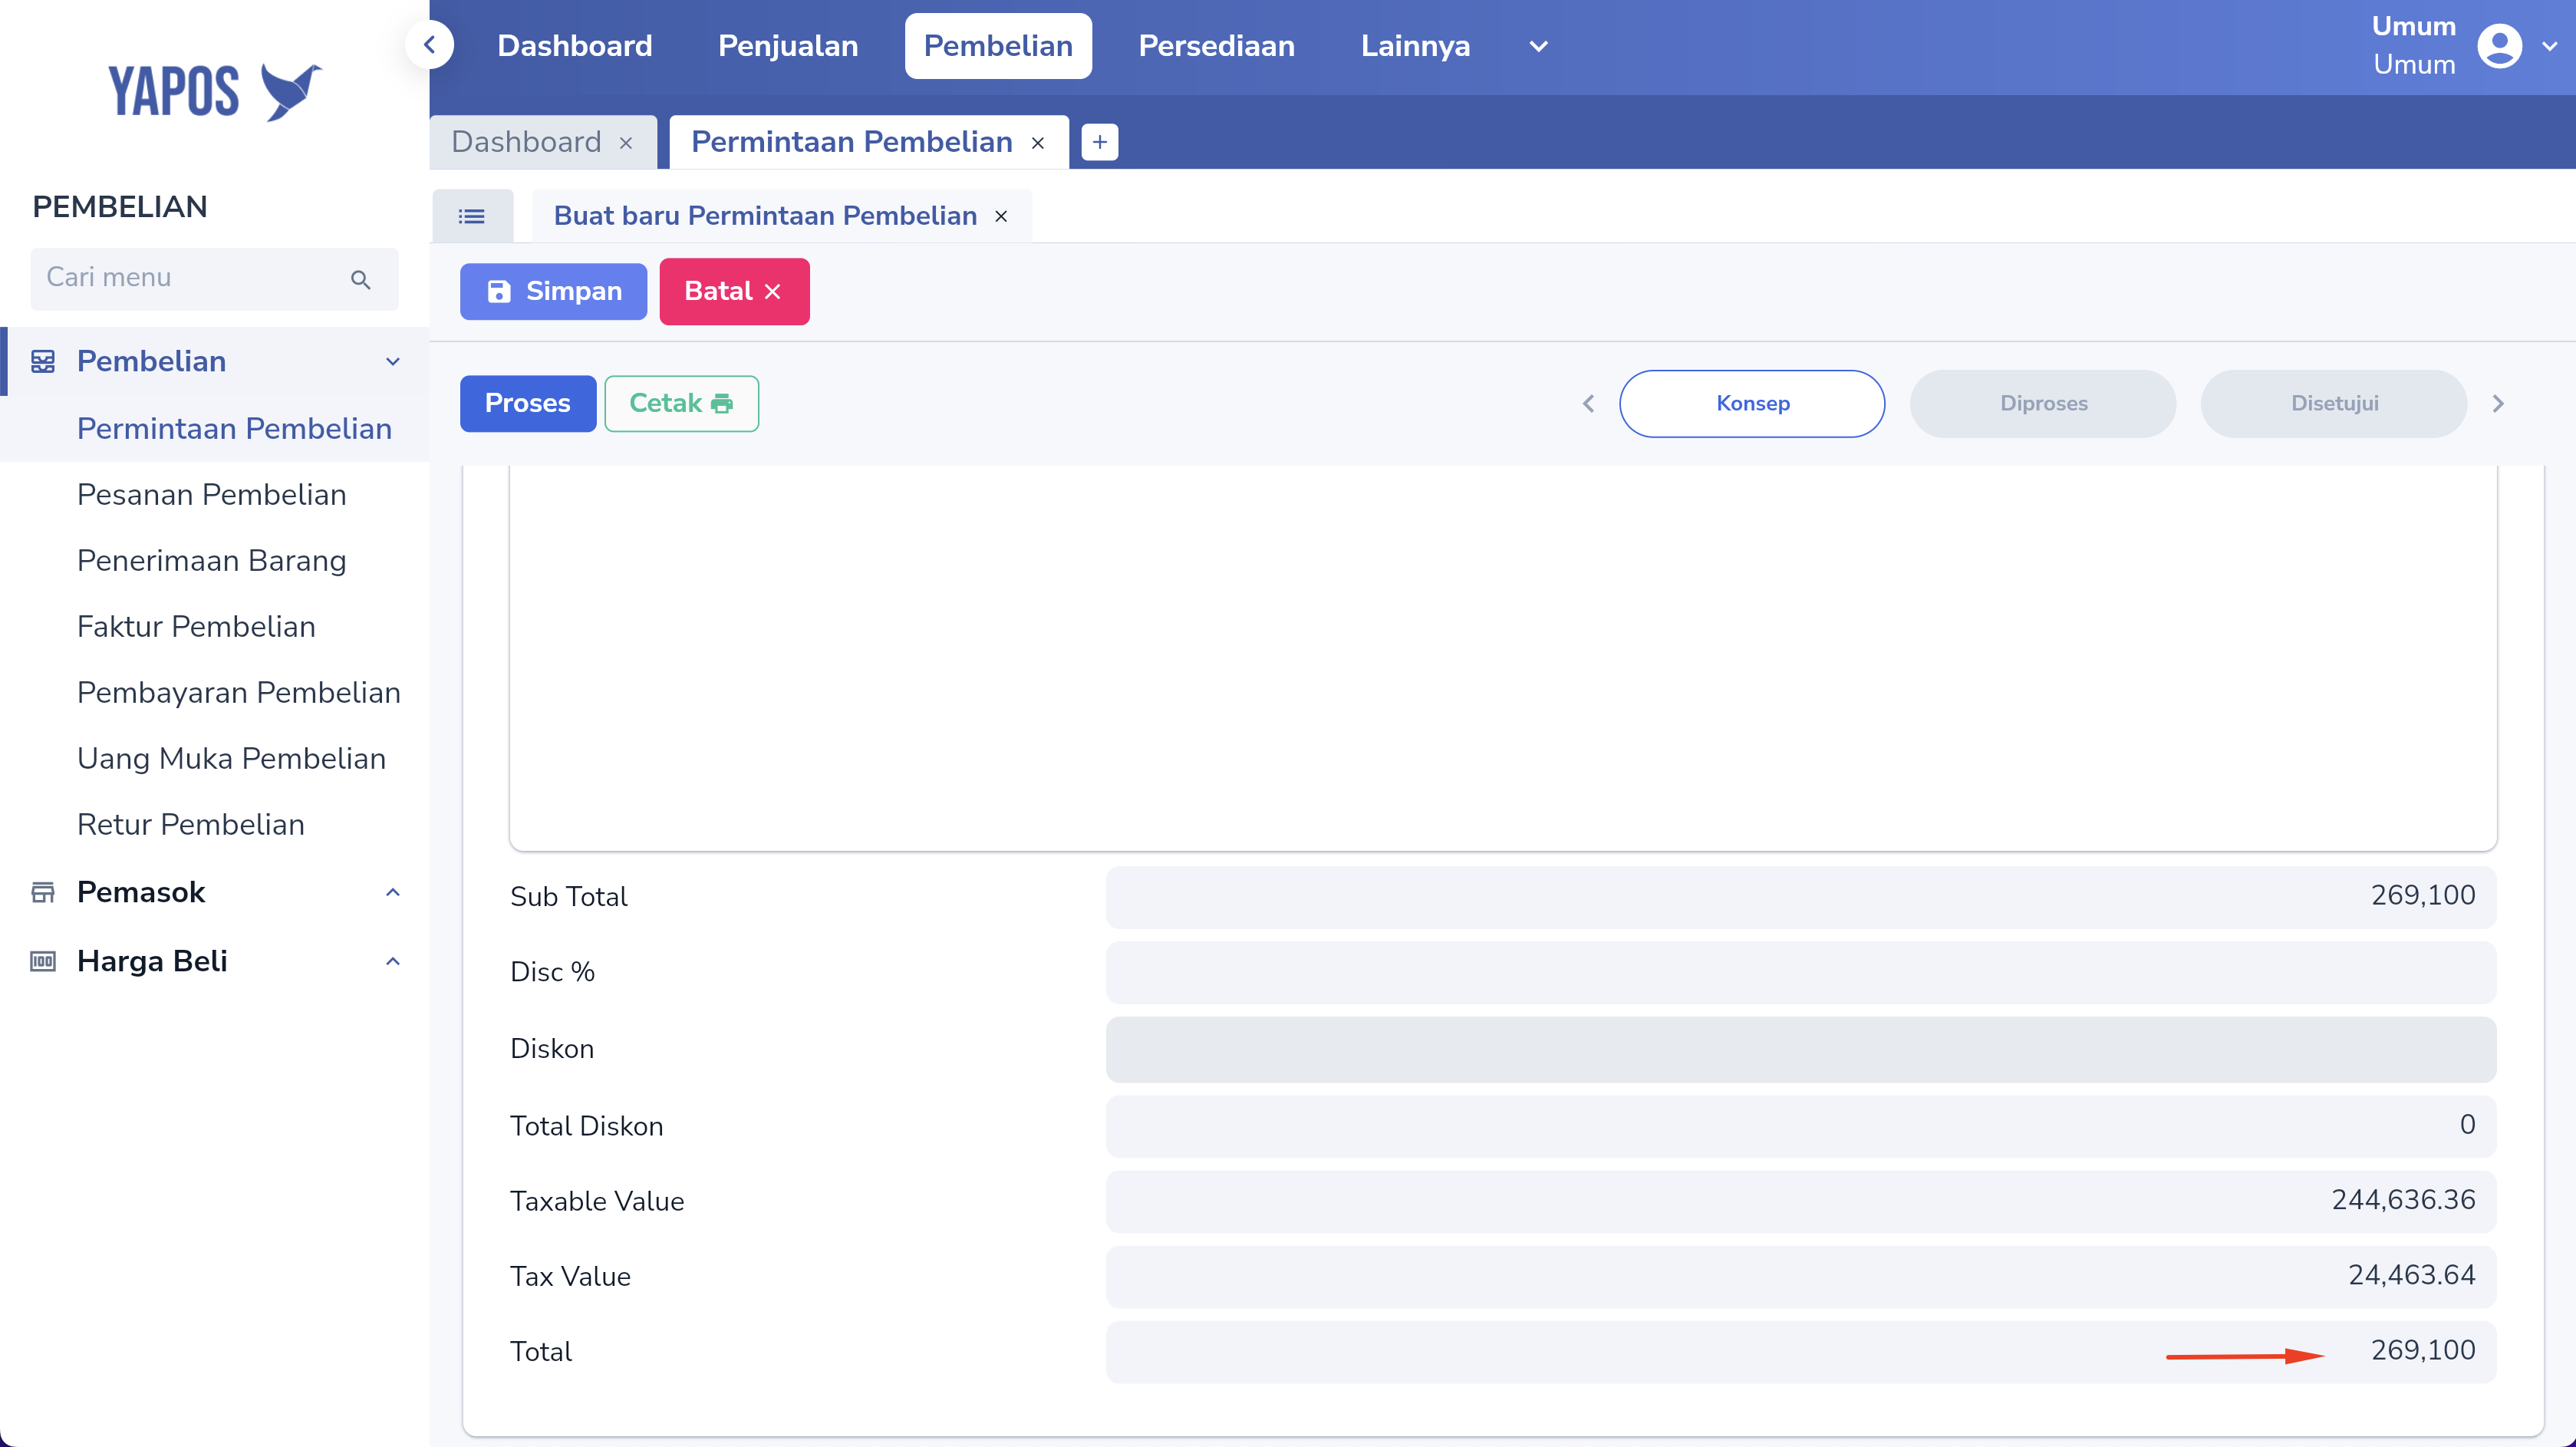Open Pesanan Pembelian in sidebar
The width and height of the screenshot is (2576, 1447).
212,495
